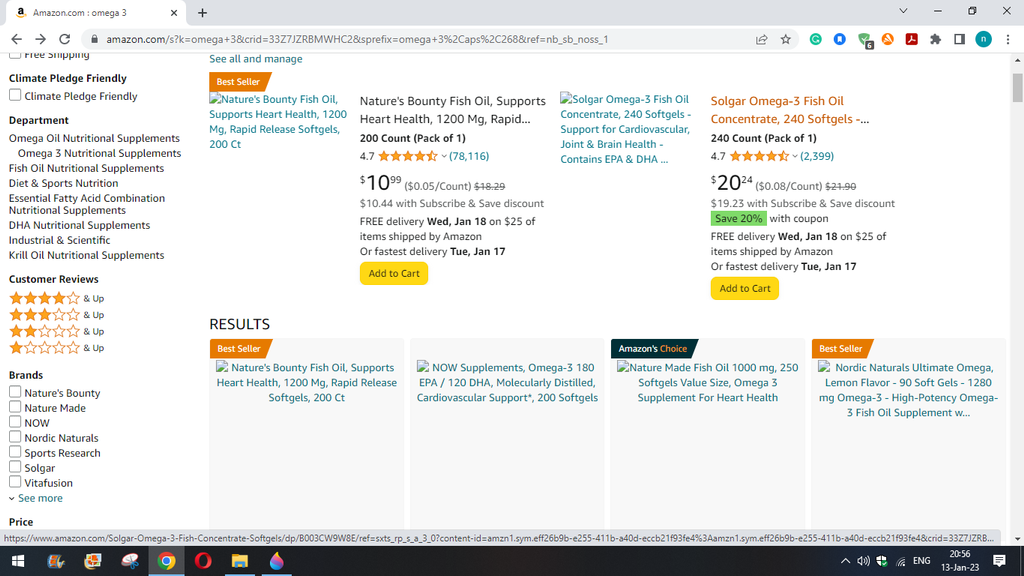
Task: Open rating dropdown beside 2,399 reviews
Action: click(x=795, y=157)
